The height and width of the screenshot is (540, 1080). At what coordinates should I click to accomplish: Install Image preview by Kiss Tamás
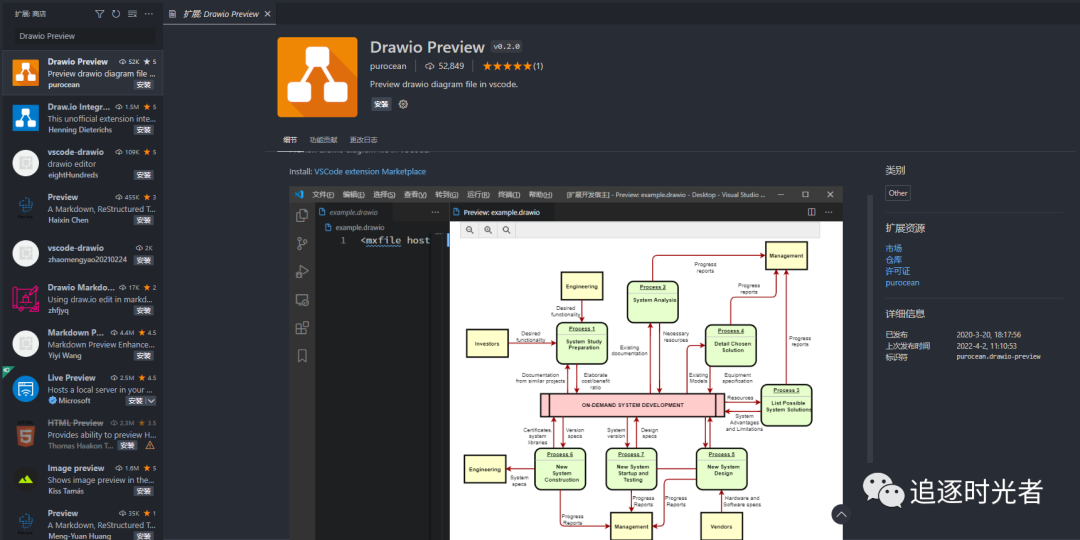coord(143,491)
